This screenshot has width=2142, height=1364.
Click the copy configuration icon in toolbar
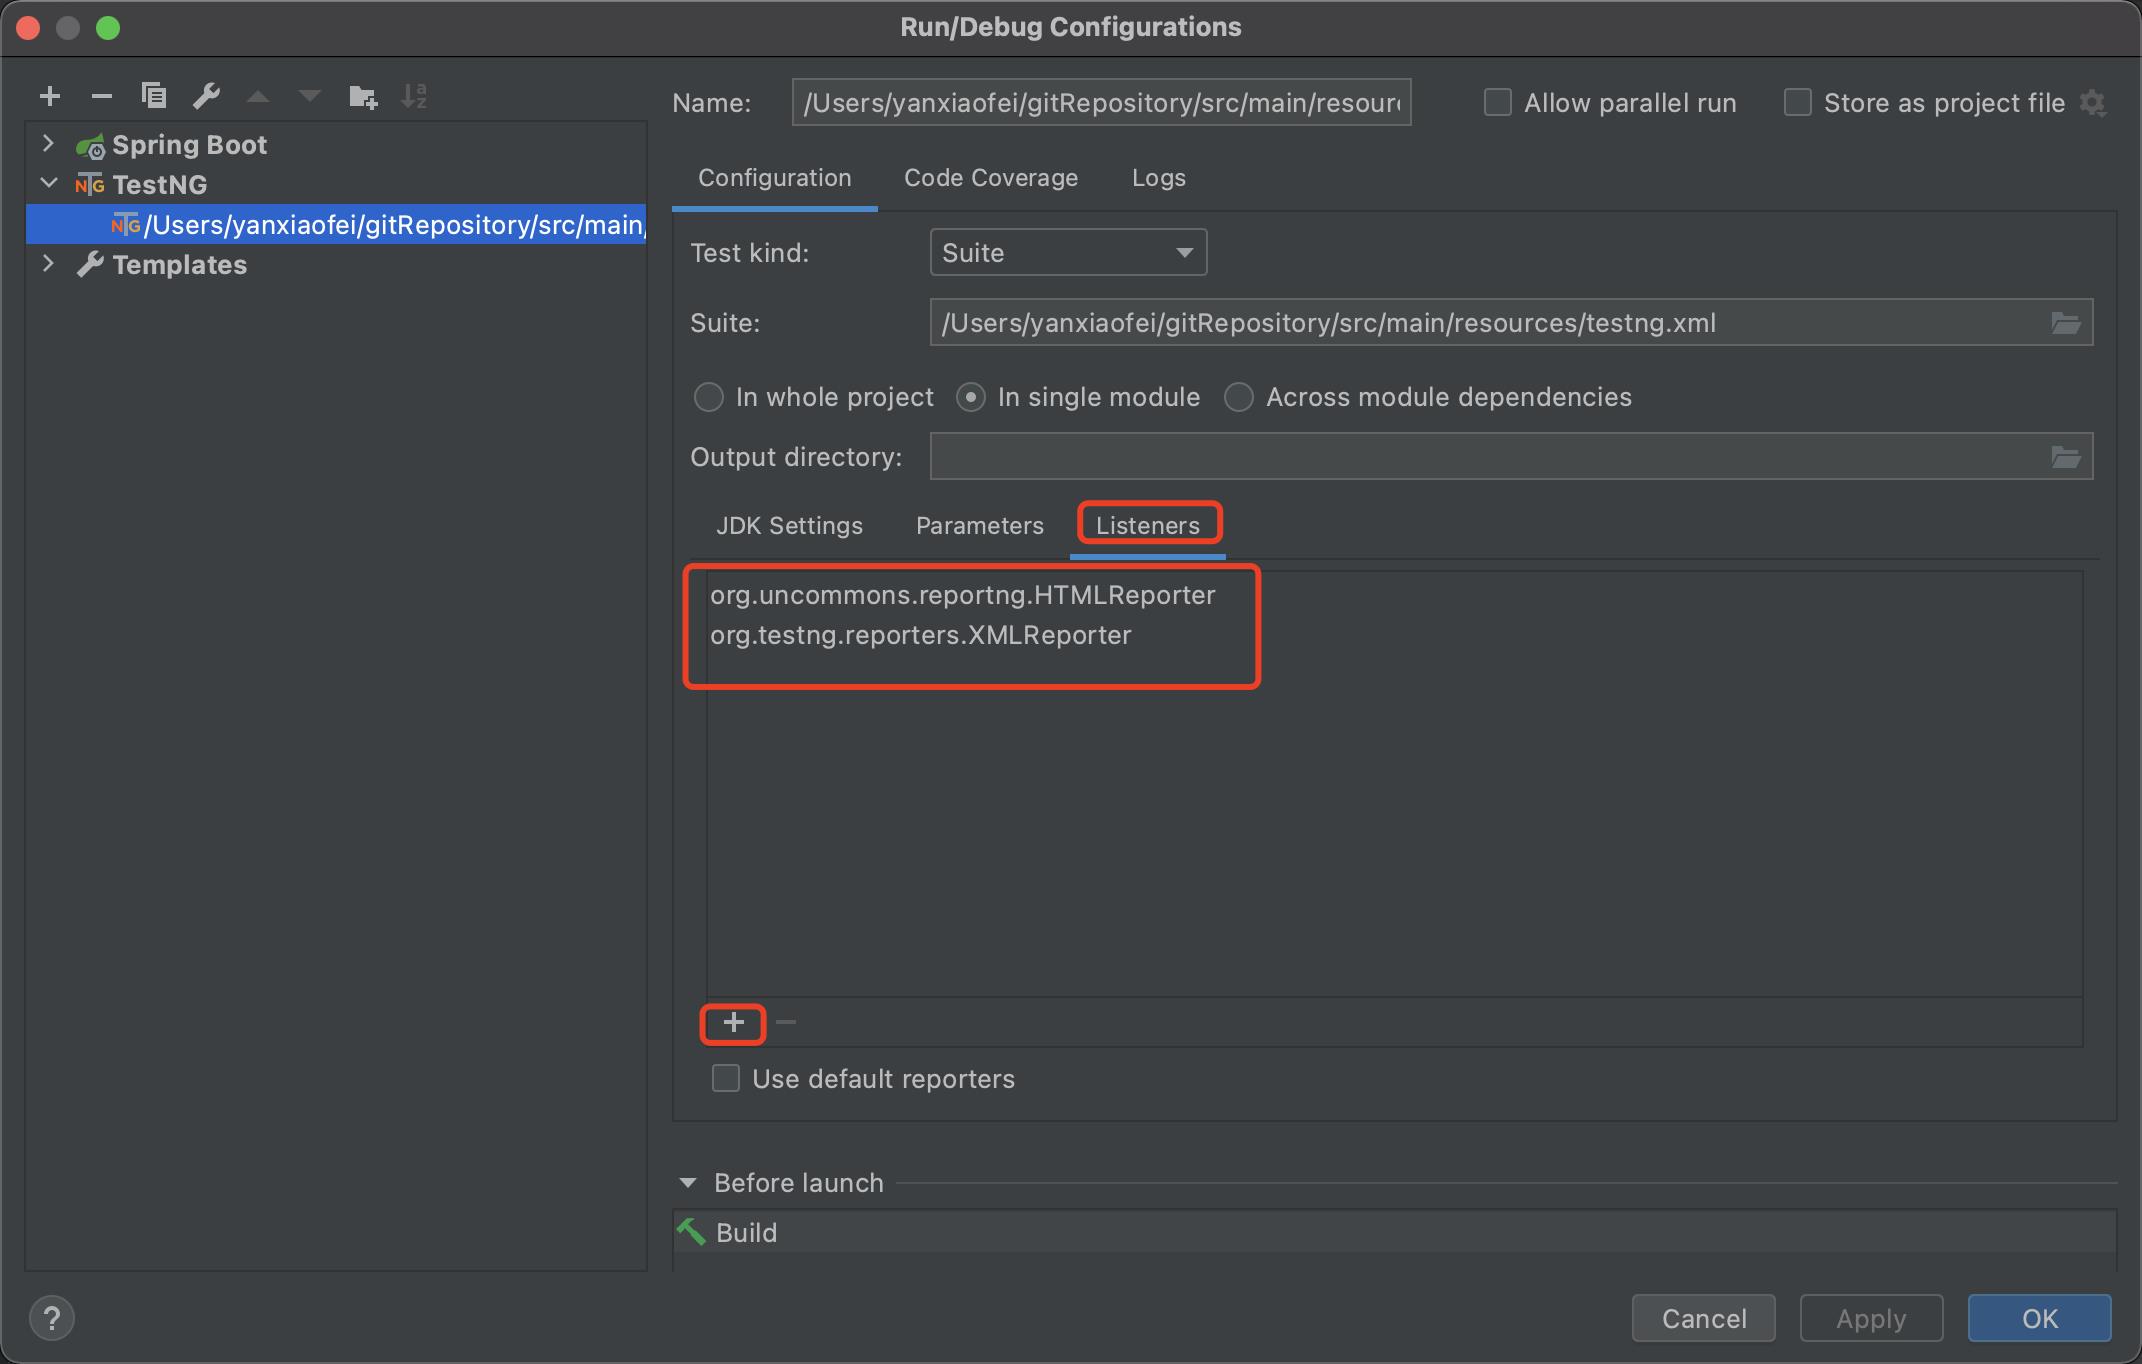click(x=151, y=98)
